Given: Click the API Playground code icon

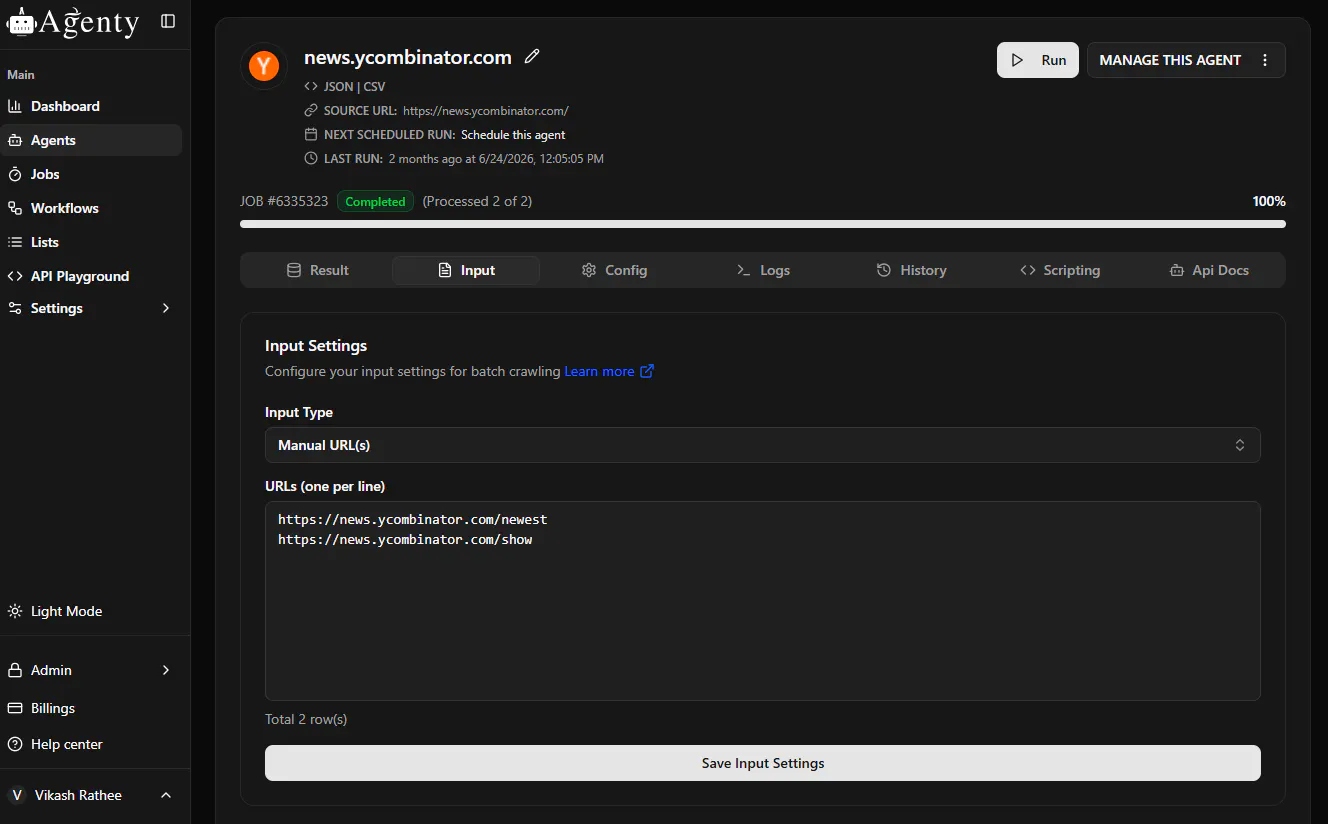Looking at the screenshot, I should pos(15,276).
